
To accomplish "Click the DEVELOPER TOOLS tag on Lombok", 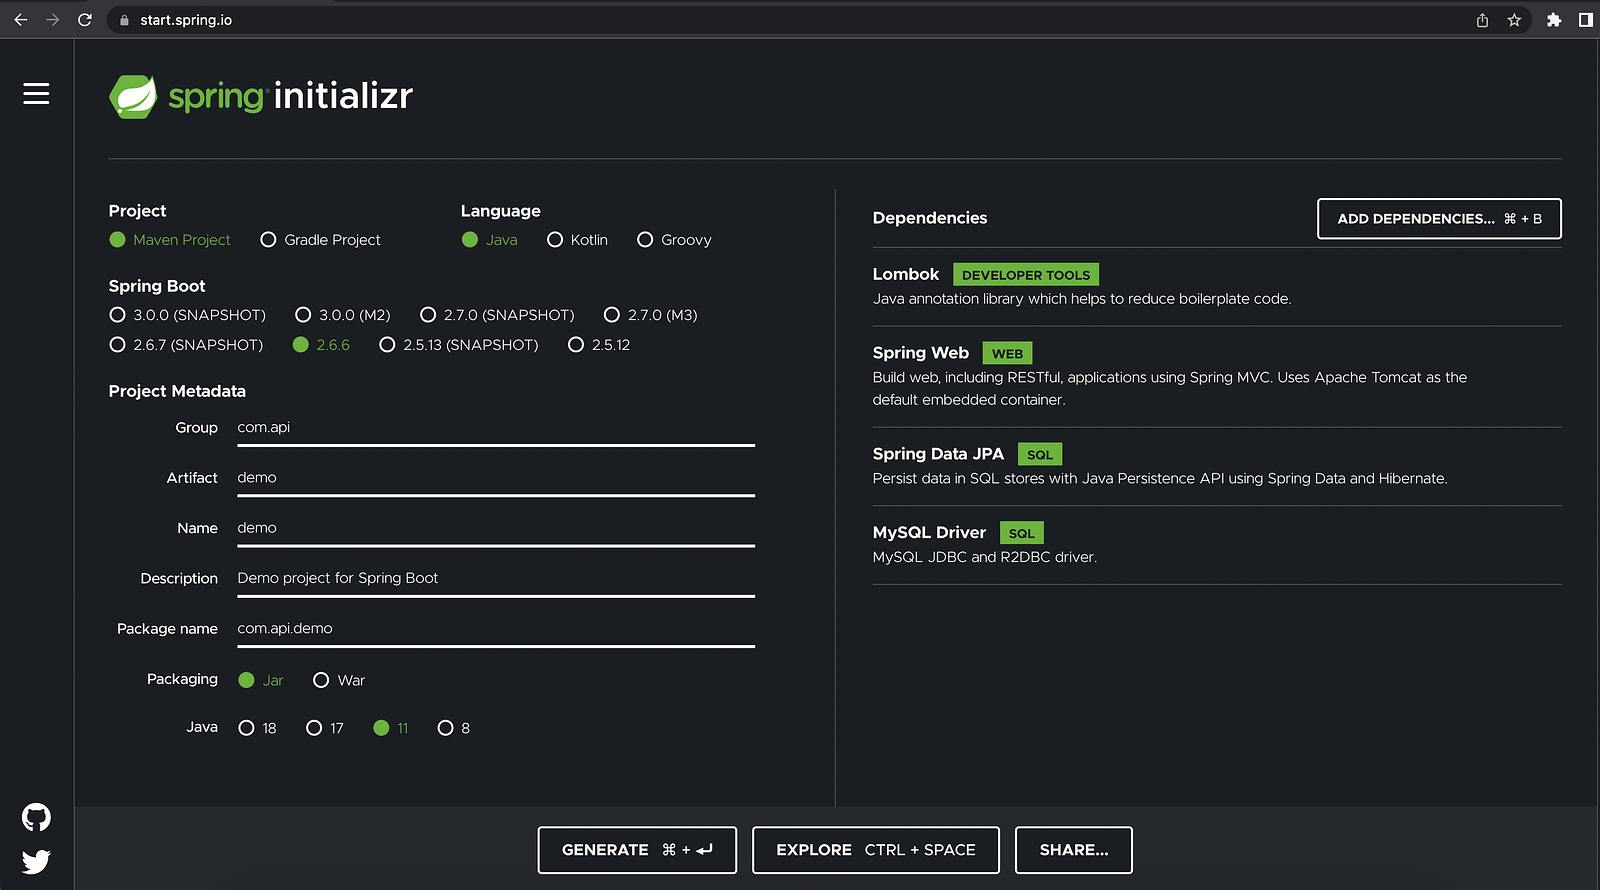I will [x=1026, y=275].
